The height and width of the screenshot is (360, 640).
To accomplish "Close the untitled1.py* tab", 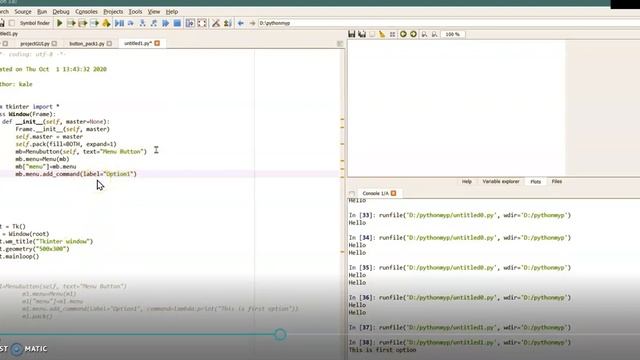I will [157, 43].
